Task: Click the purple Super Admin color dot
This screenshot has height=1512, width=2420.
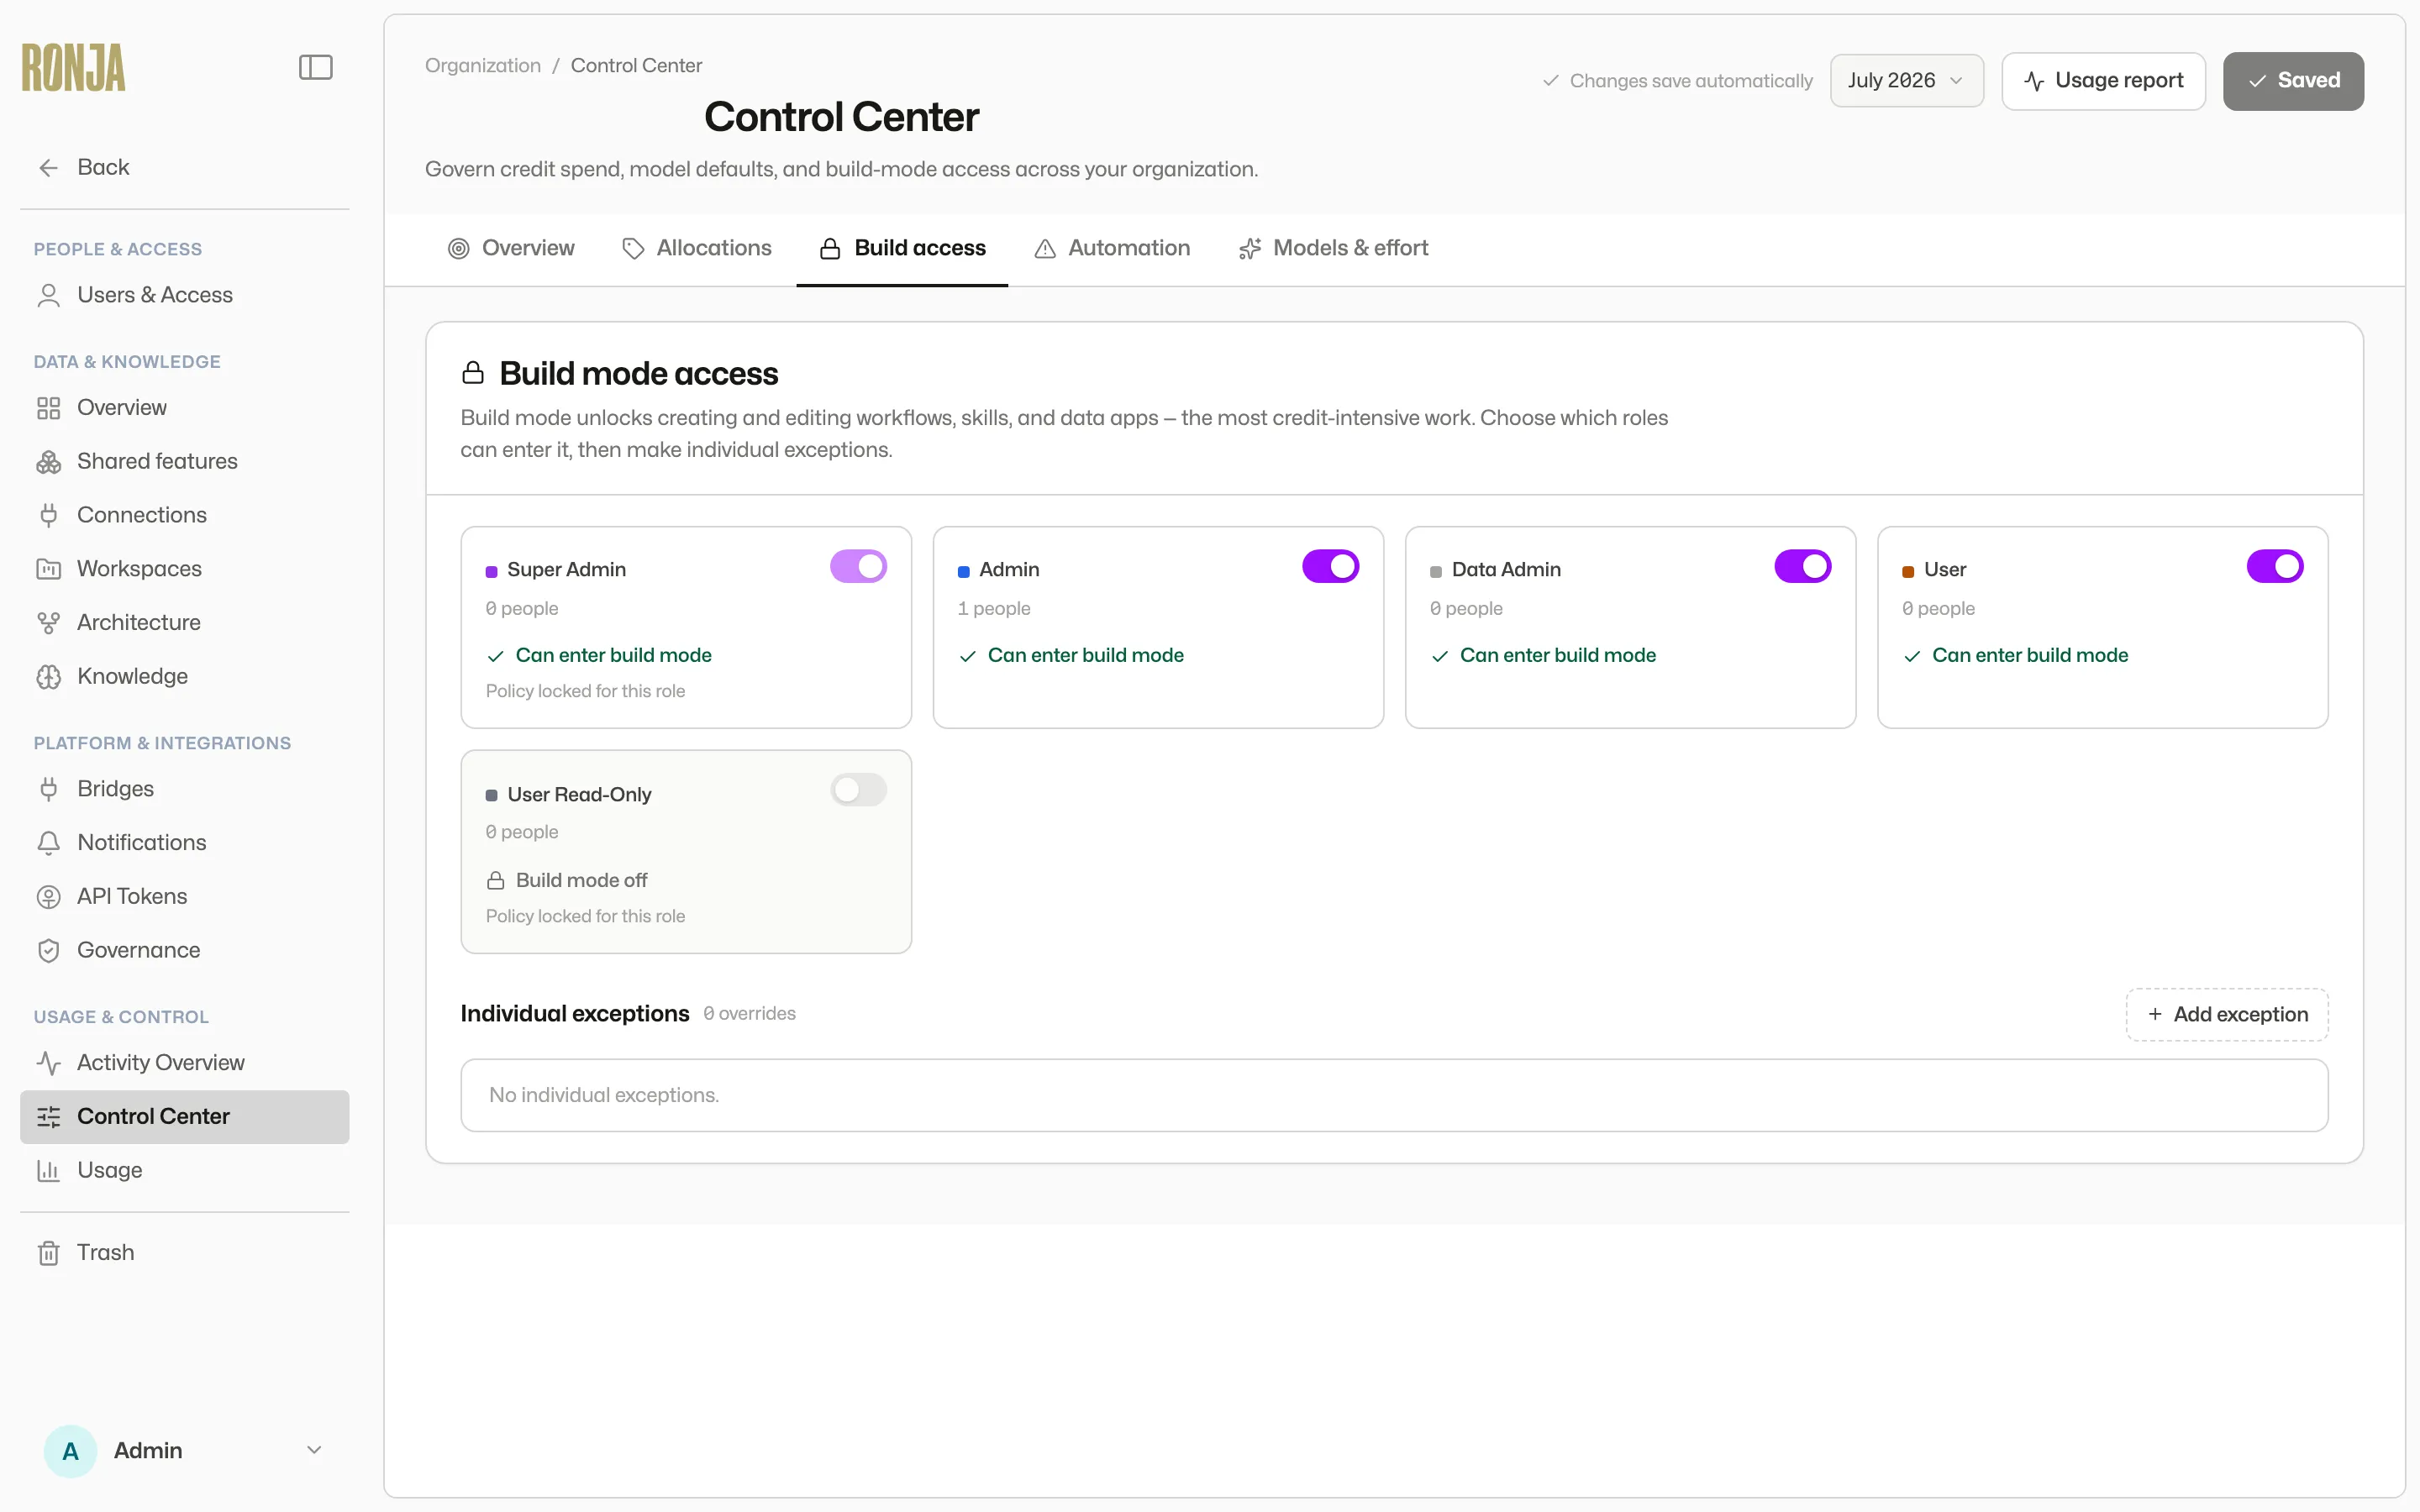Action: (x=491, y=572)
